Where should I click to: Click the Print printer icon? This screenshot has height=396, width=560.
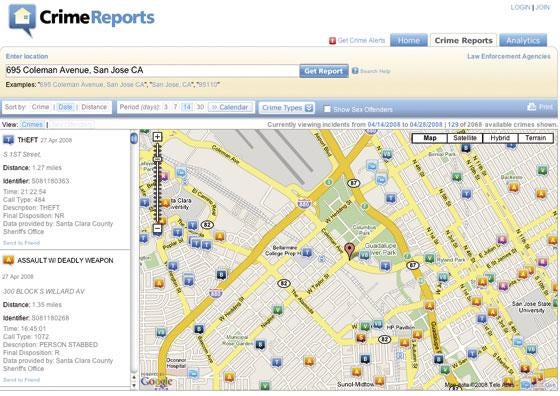532,106
